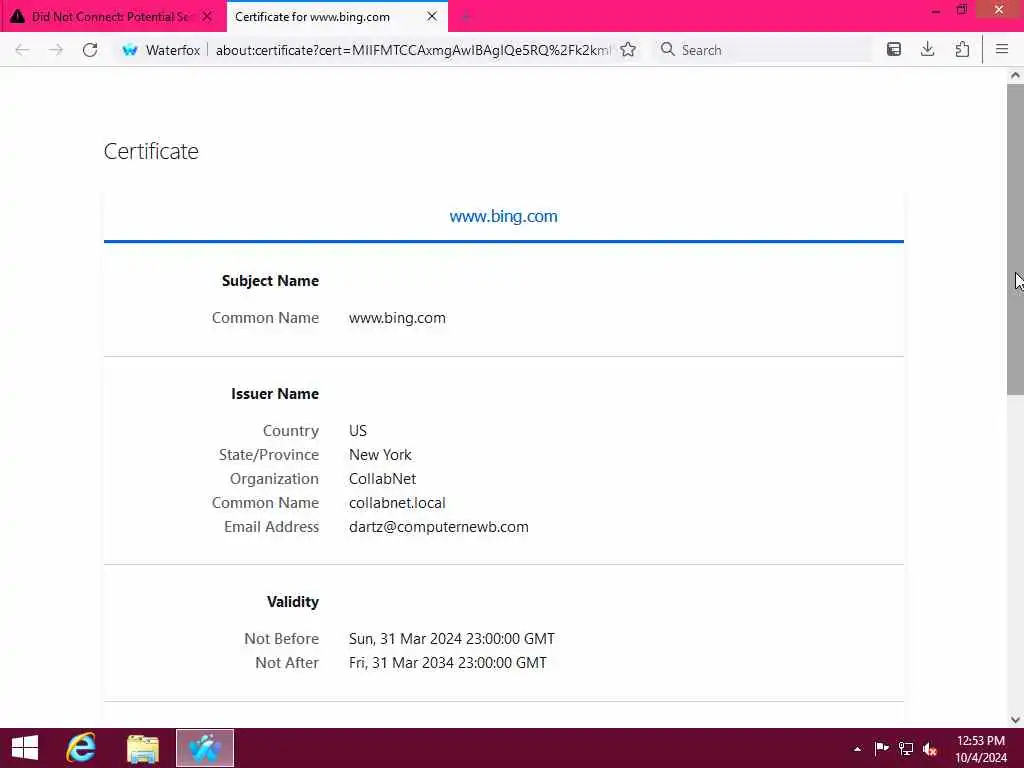Click the Not Before date value
The height and width of the screenshot is (768, 1024).
(x=452, y=639)
